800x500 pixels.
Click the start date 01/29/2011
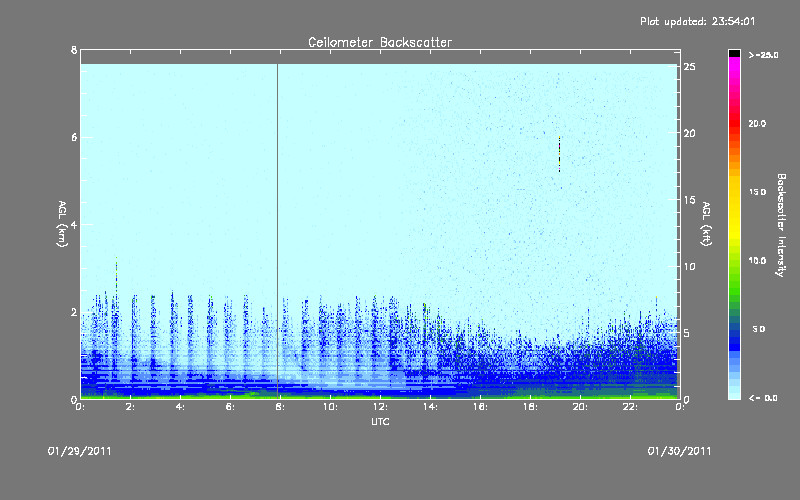(x=80, y=451)
